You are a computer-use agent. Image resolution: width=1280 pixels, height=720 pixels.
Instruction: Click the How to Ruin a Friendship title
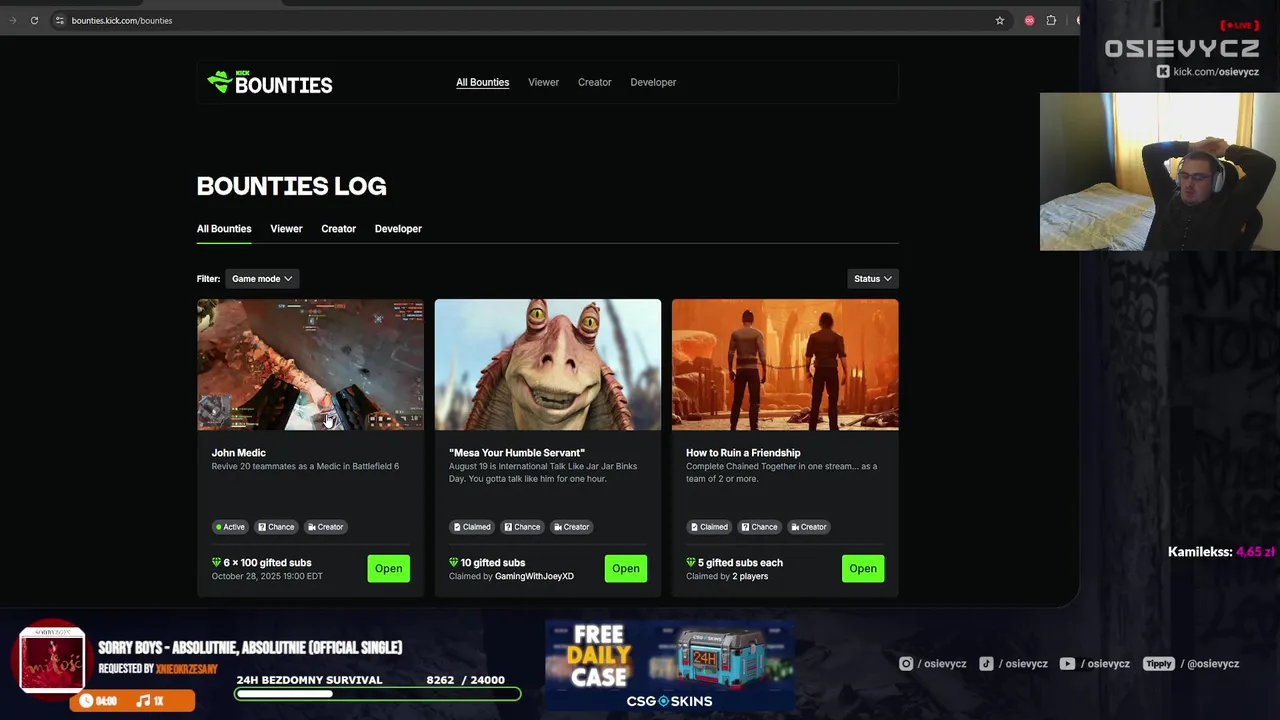[743, 453]
